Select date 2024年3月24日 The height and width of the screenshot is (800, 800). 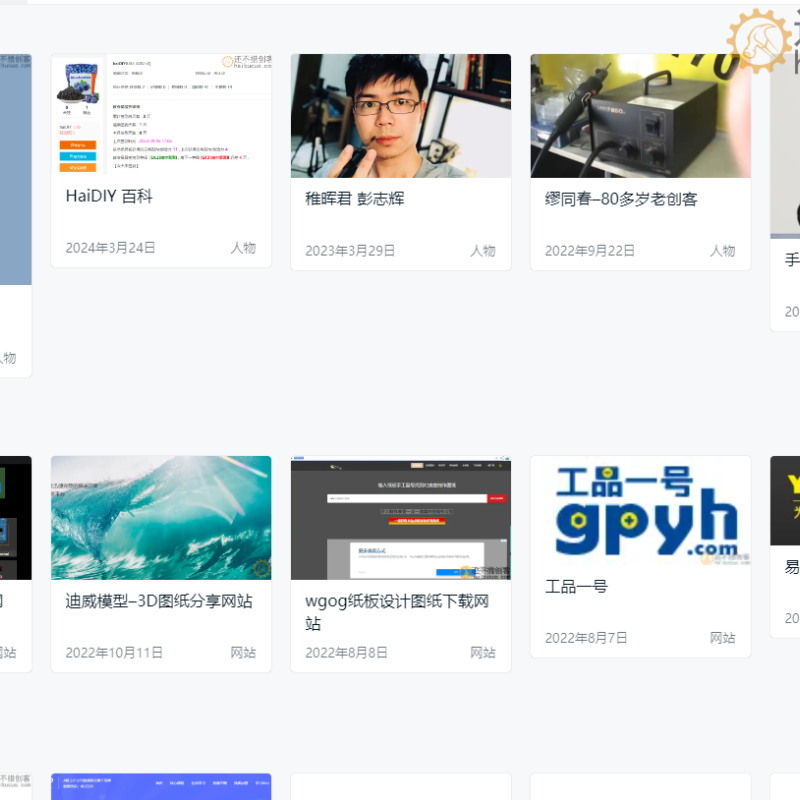110,248
